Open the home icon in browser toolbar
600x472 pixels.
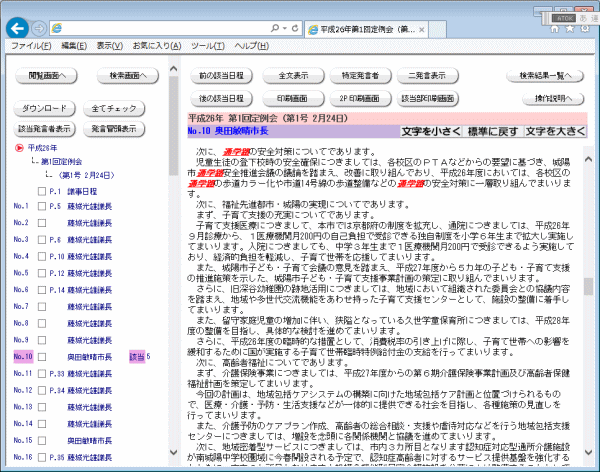[x=554, y=29]
